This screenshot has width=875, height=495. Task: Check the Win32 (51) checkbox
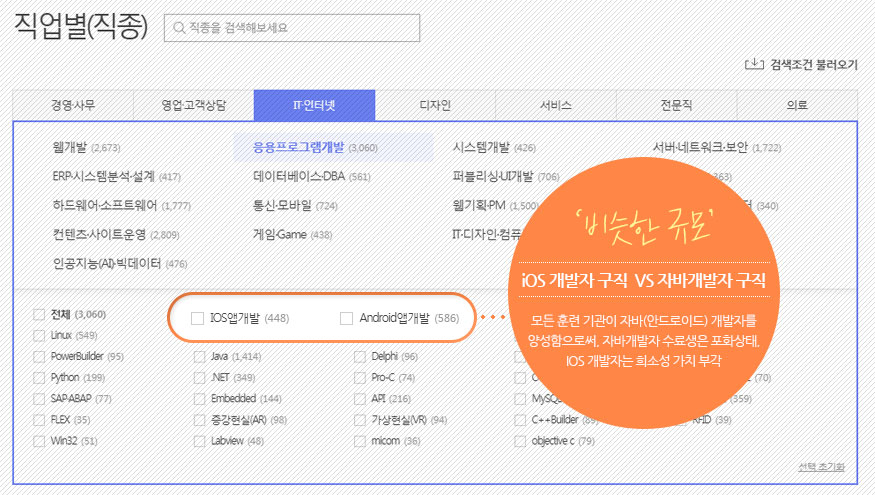pos(39,441)
